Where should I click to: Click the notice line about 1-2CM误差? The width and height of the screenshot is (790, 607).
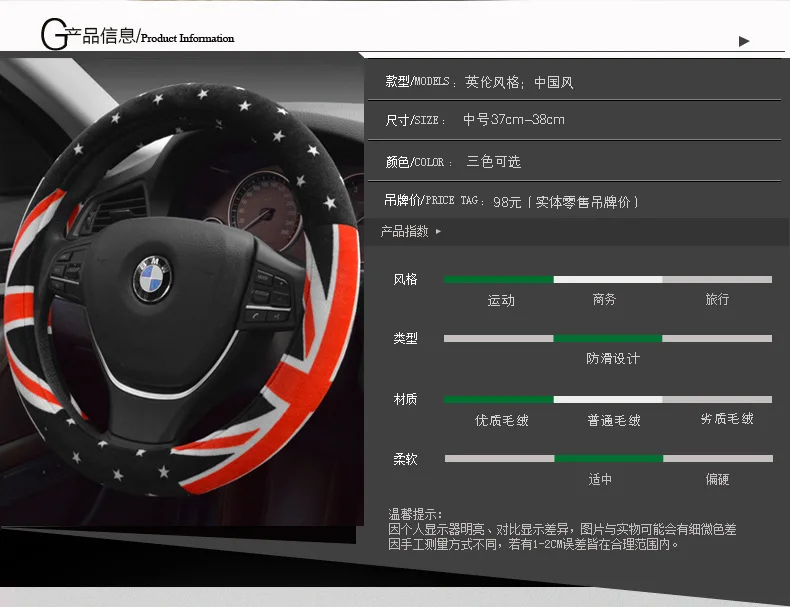(534, 544)
